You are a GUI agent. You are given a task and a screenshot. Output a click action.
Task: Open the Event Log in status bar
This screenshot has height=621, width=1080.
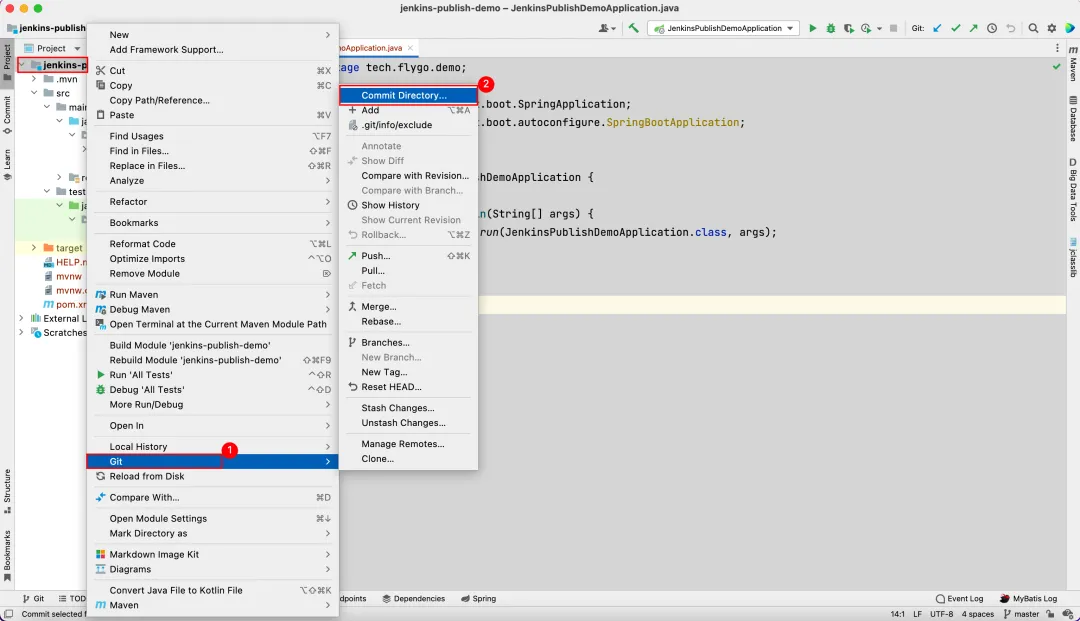pos(959,598)
